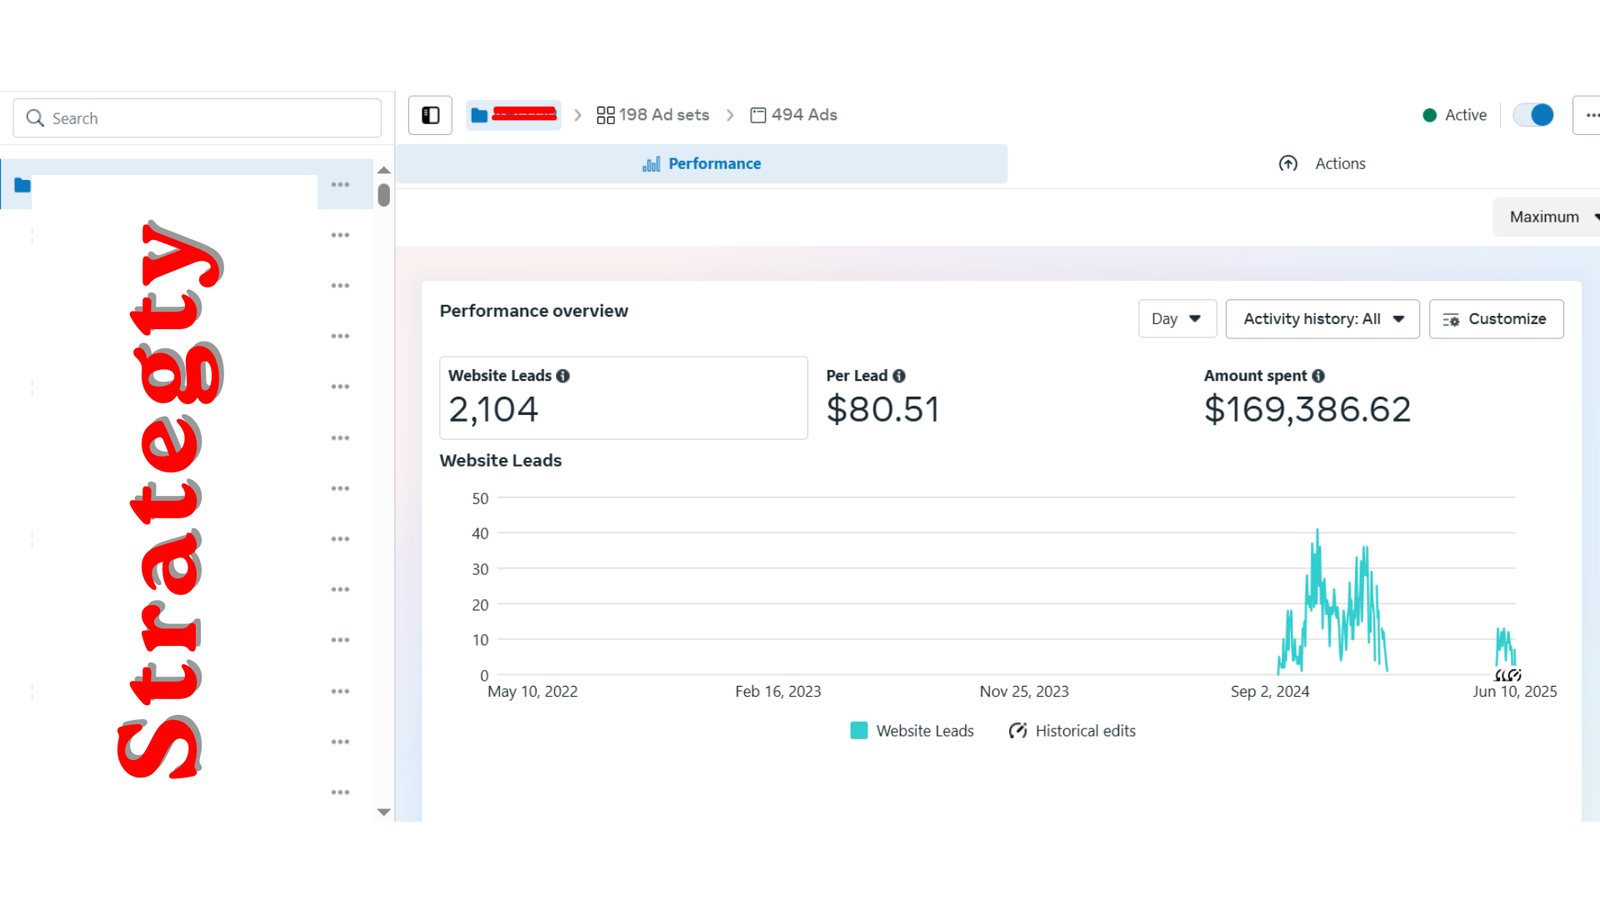Click the magnifier icon in the search box
The image size is (1600, 900).
pos(35,118)
